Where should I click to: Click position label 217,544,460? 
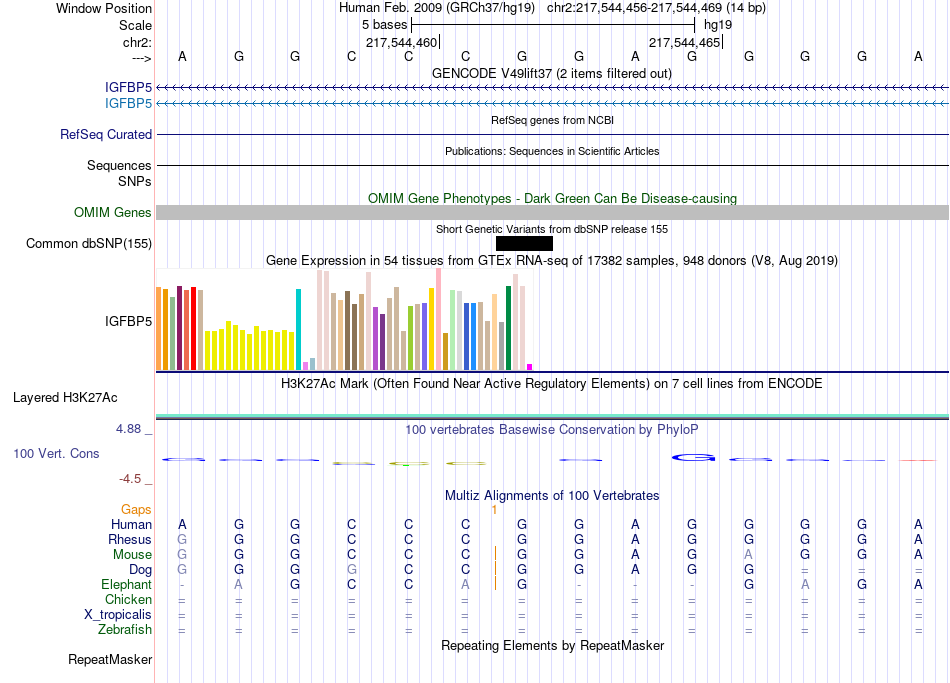401,42
